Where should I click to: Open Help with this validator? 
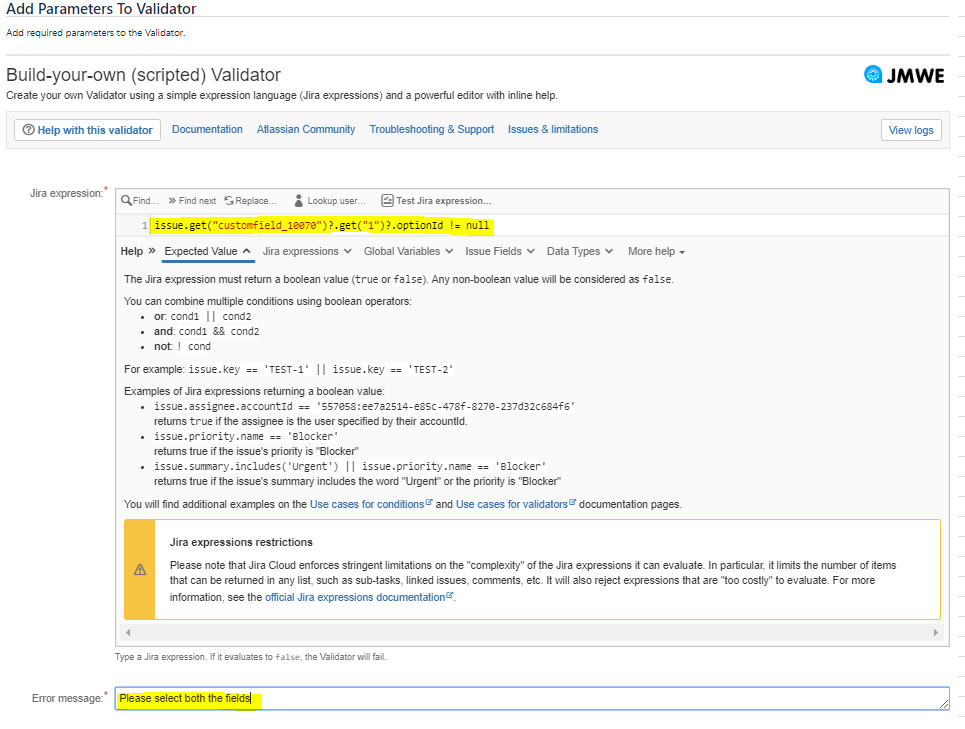click(x=87, y=130)
